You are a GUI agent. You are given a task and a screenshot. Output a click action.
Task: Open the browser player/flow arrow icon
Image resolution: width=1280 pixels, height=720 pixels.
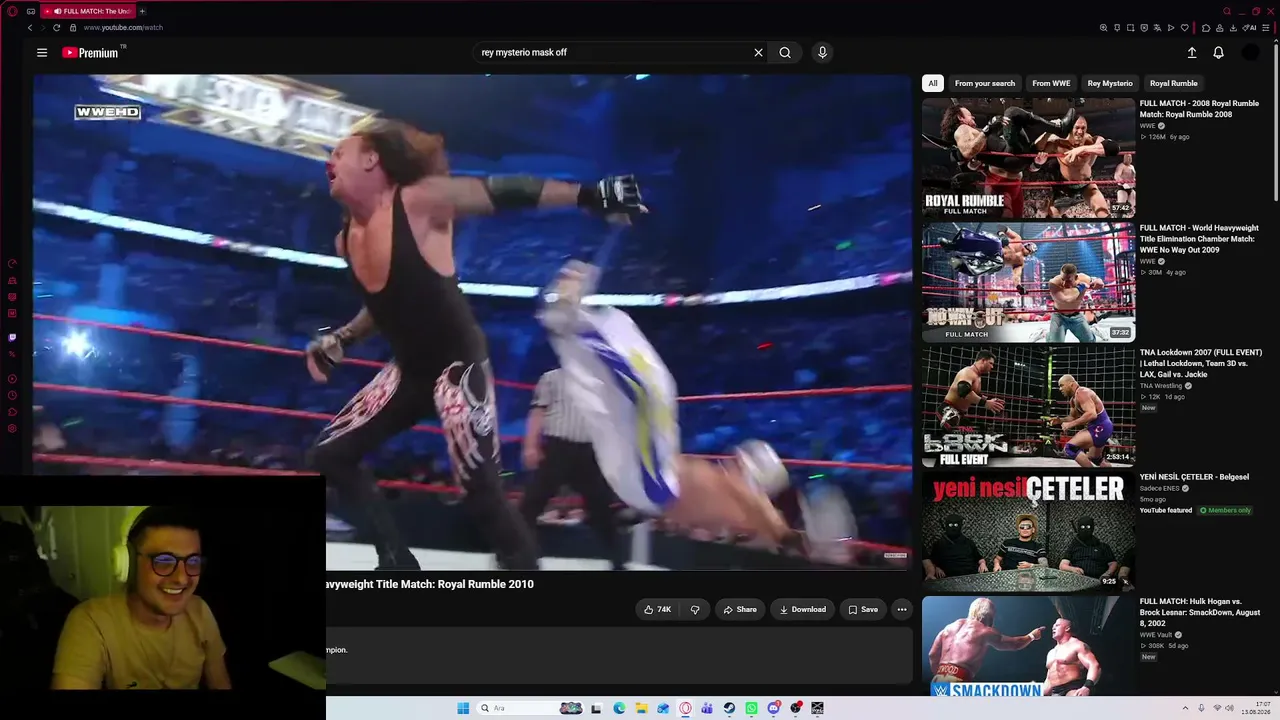1171,28
